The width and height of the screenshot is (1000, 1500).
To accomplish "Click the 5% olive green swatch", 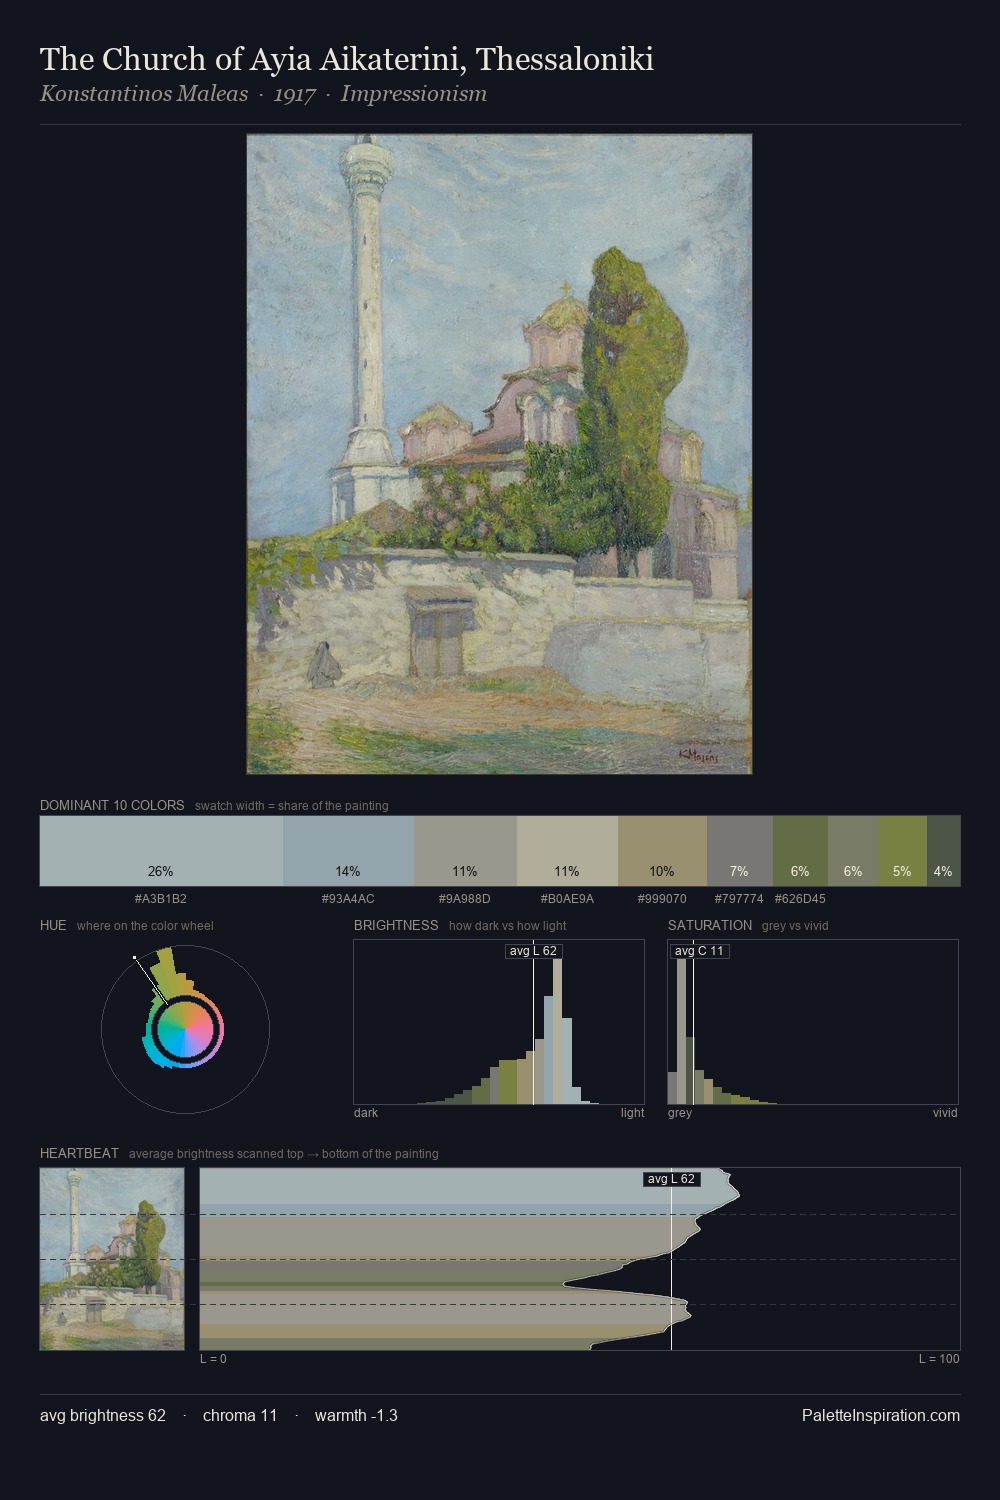I will coord(903,851).
